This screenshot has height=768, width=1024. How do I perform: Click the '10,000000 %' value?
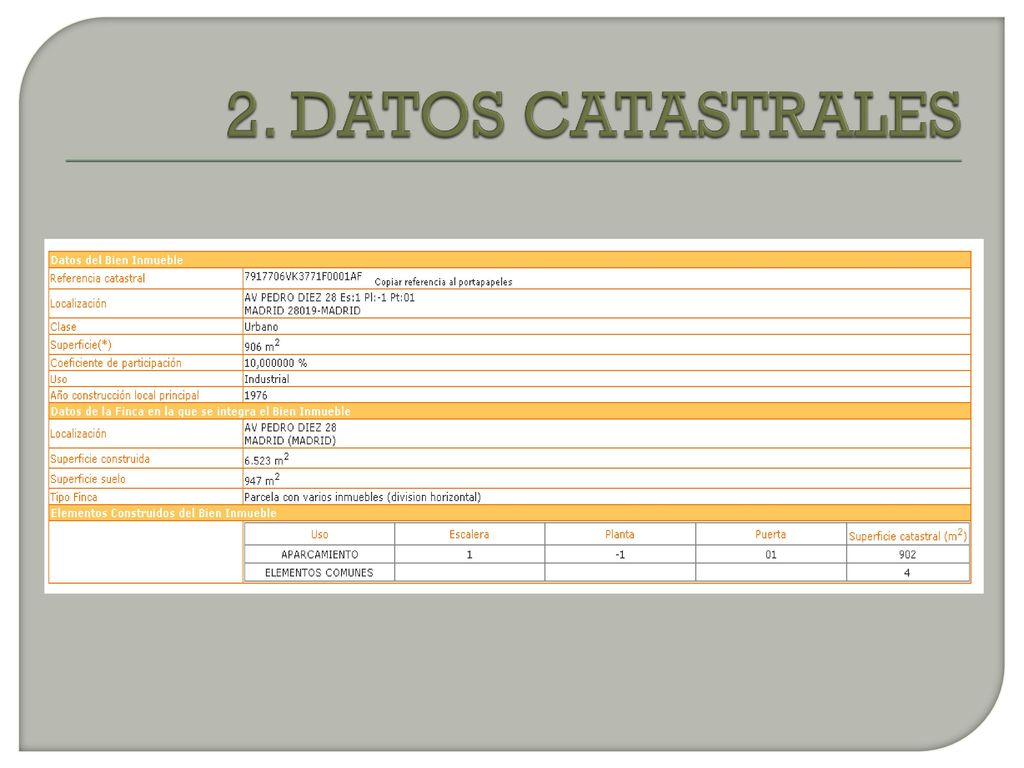[276, 363]
